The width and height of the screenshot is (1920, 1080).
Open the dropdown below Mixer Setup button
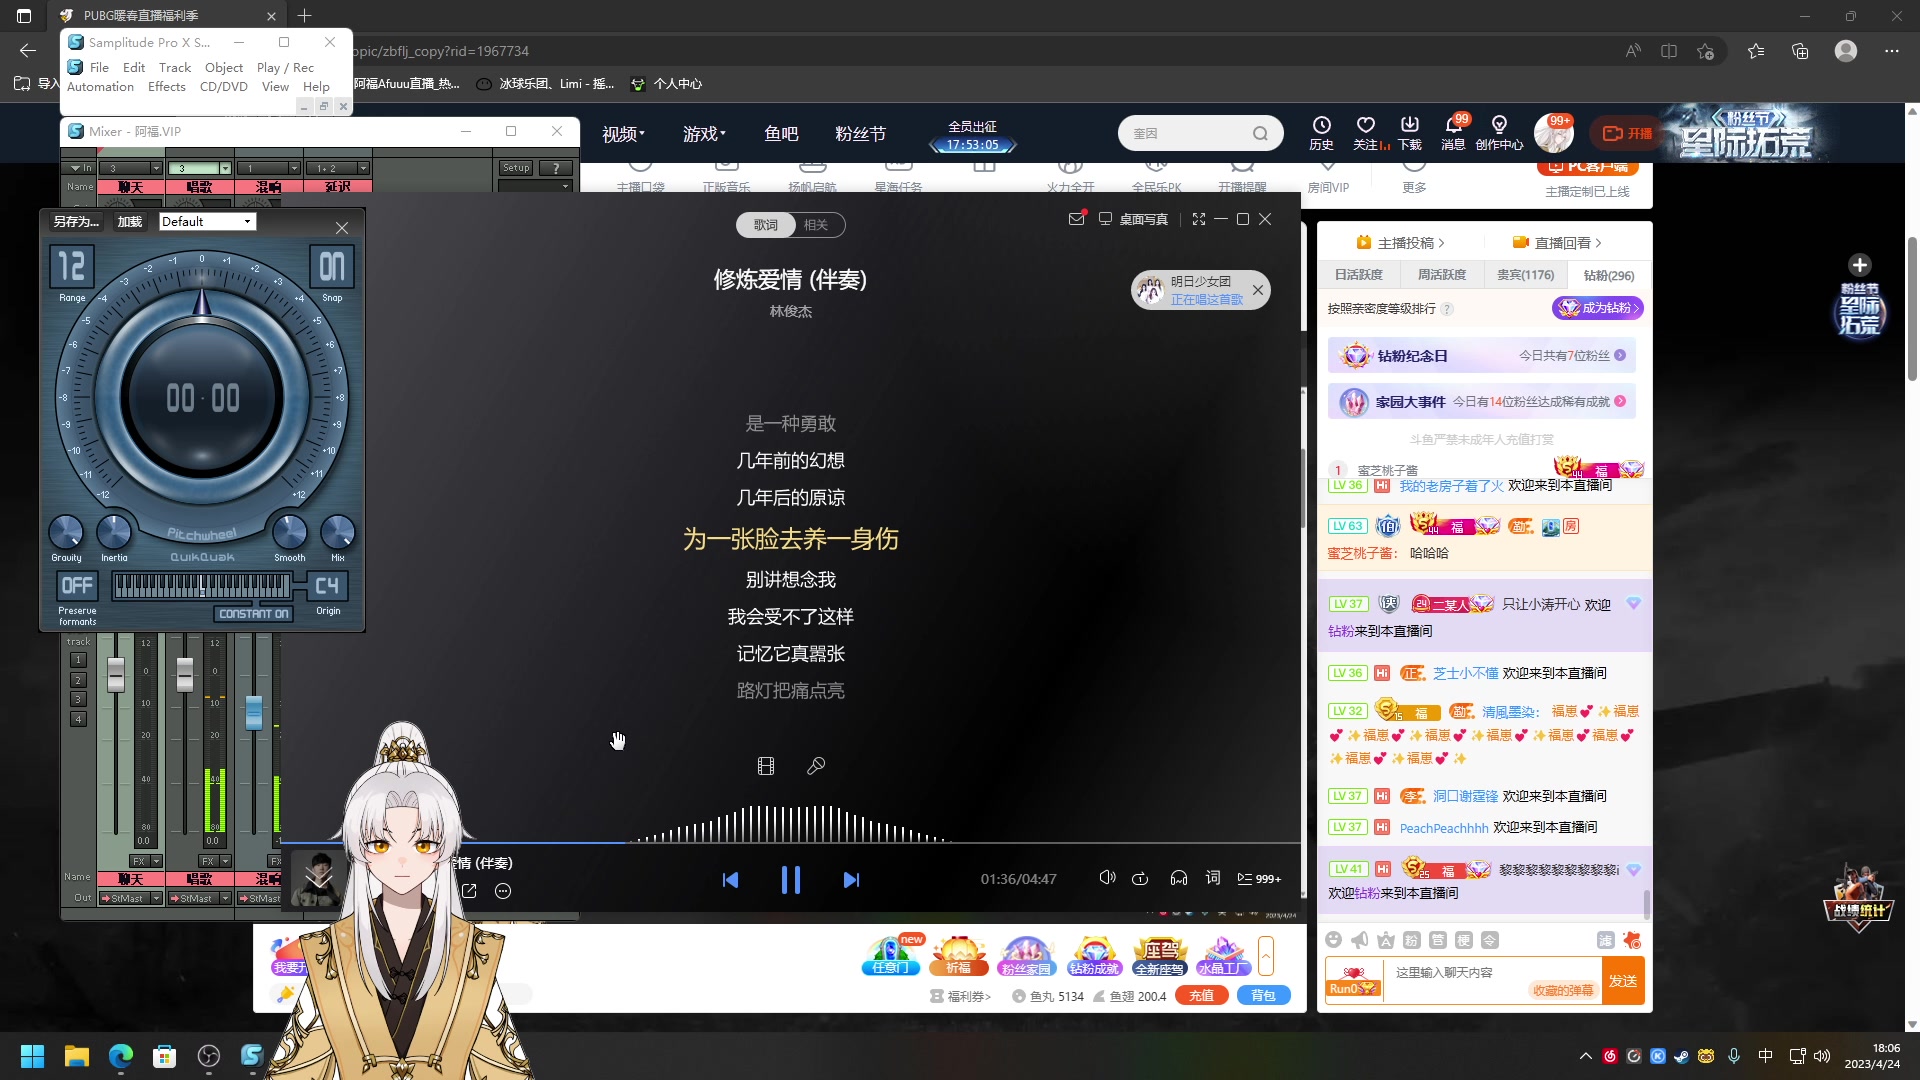pyautogui.click(x=536, y=186)
